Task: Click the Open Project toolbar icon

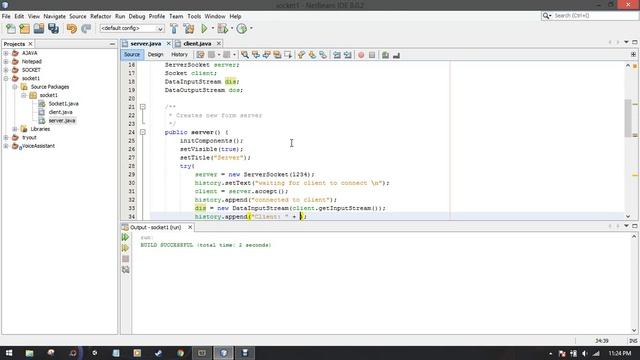Action: [x=39, y=29]
